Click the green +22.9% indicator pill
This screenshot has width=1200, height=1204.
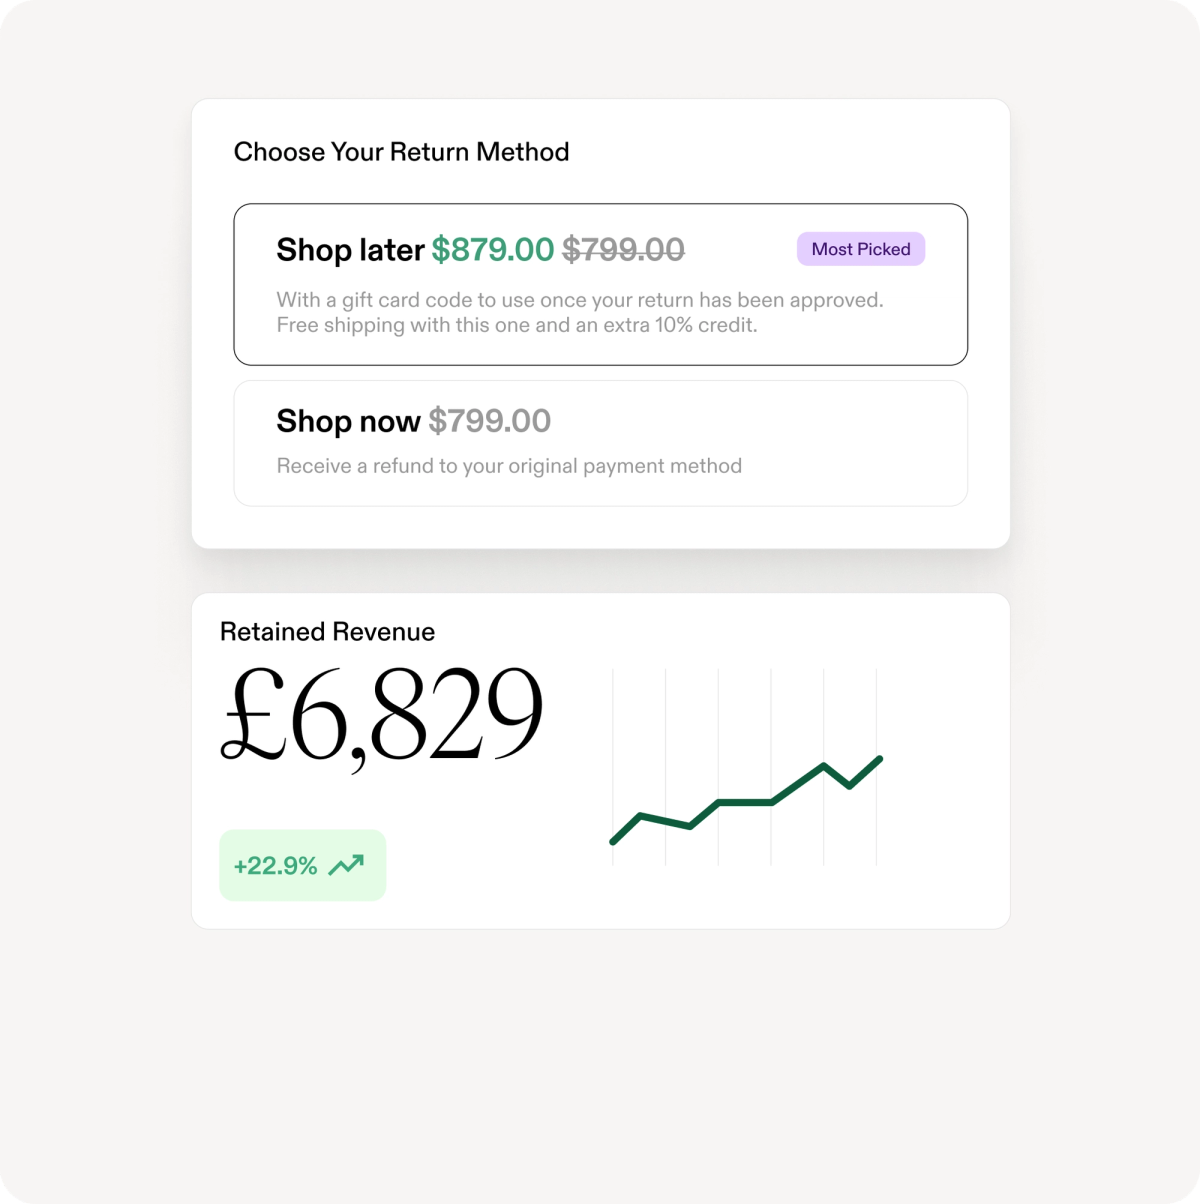click(x=302, y=864)
